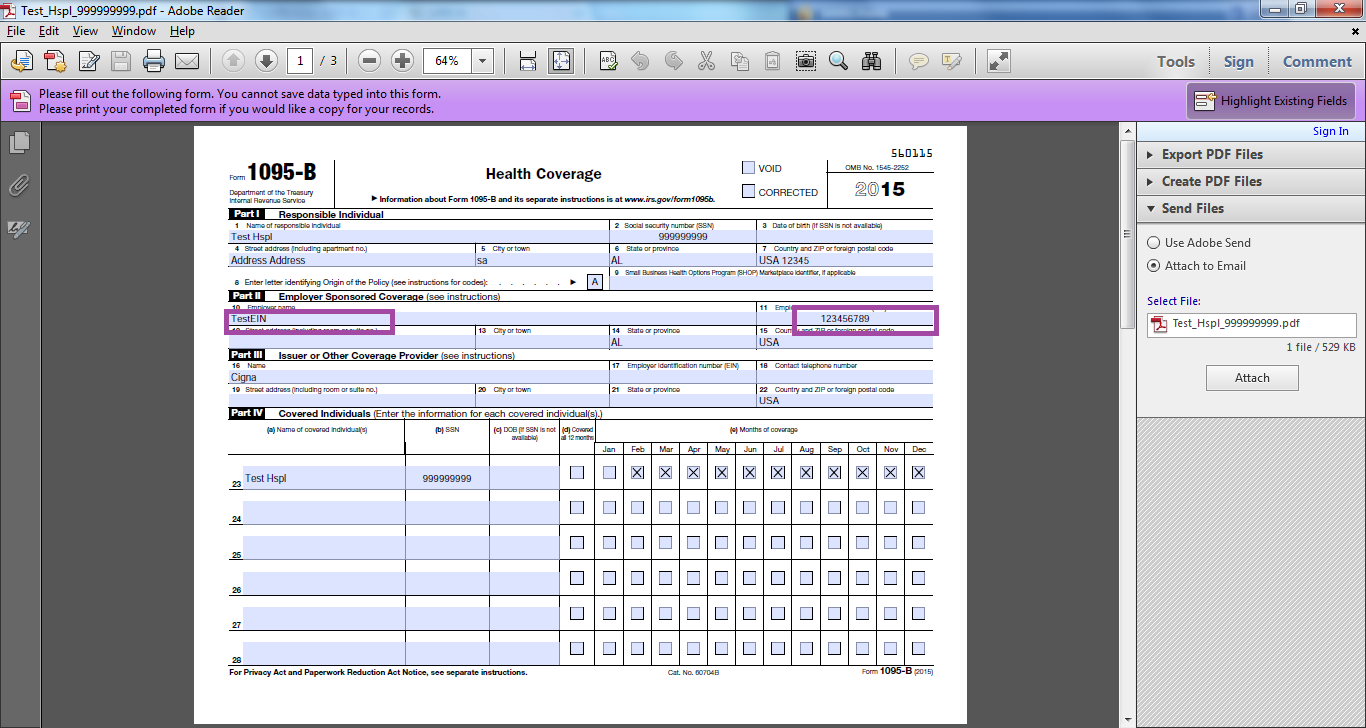Image resolution: width=1366 pixels, height=728 pixels.
Task: Open page thumbnails panel icon
Action: coord(19,143)
